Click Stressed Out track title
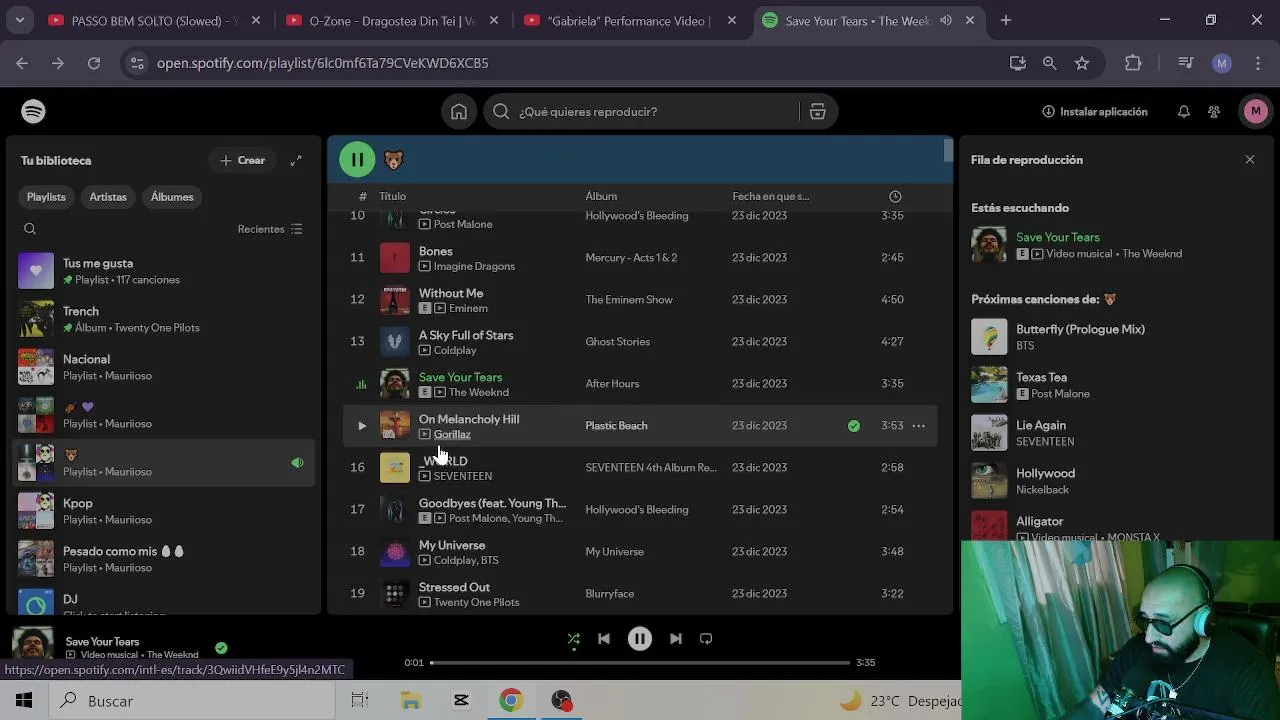The width and height of the screenshot is (1280, 720). [x=454, y=587]
